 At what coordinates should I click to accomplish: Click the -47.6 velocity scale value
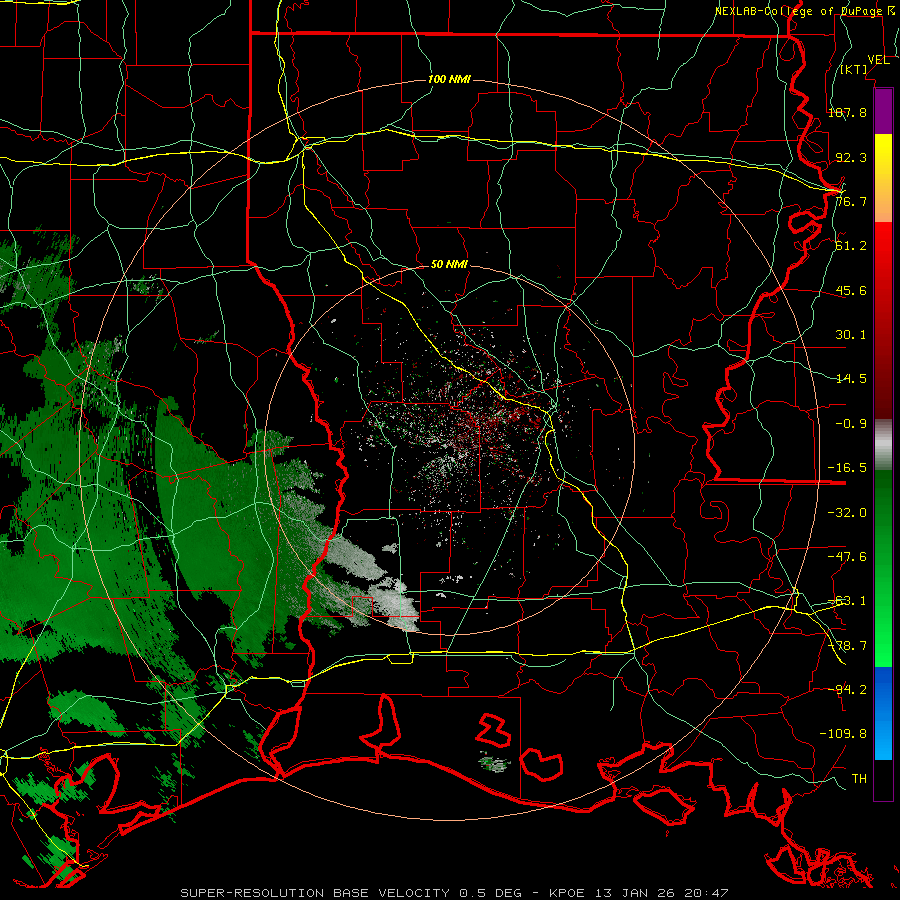[847, 557]
